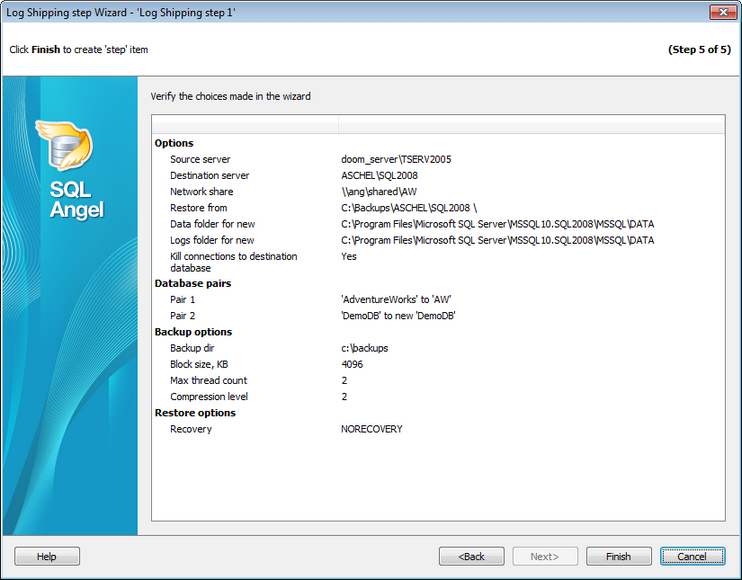Click the 'Verify the choices made in the wizard' text
Viewport: 742px width, 580px height.
(230, 97)
